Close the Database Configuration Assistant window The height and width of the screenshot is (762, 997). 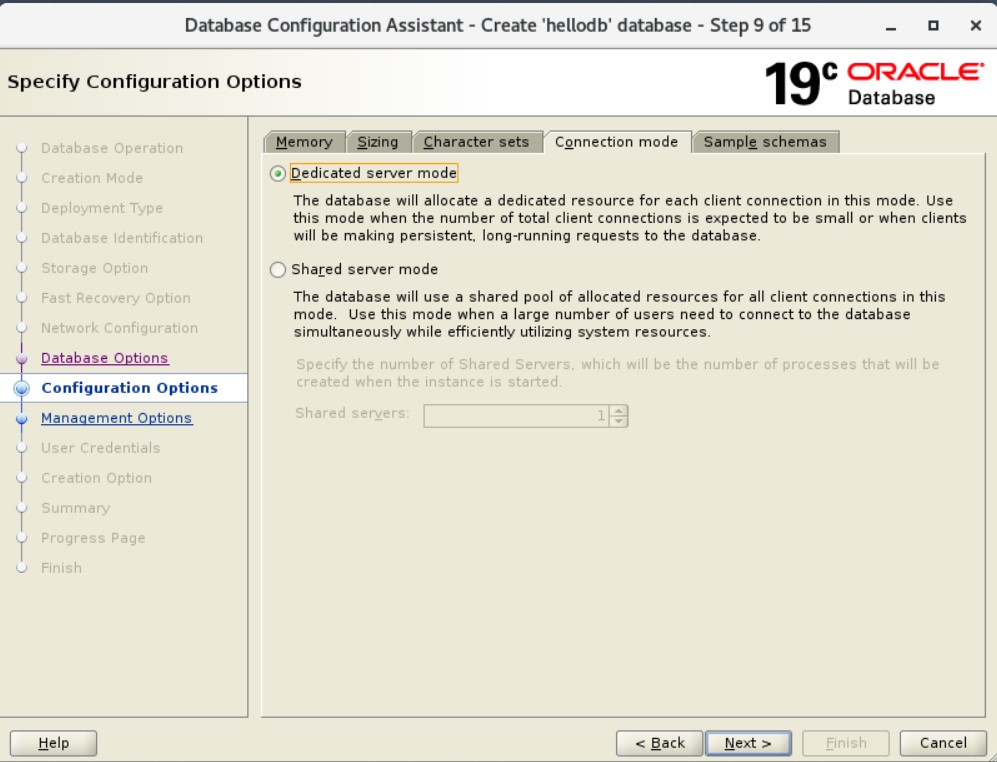point(975,25)
